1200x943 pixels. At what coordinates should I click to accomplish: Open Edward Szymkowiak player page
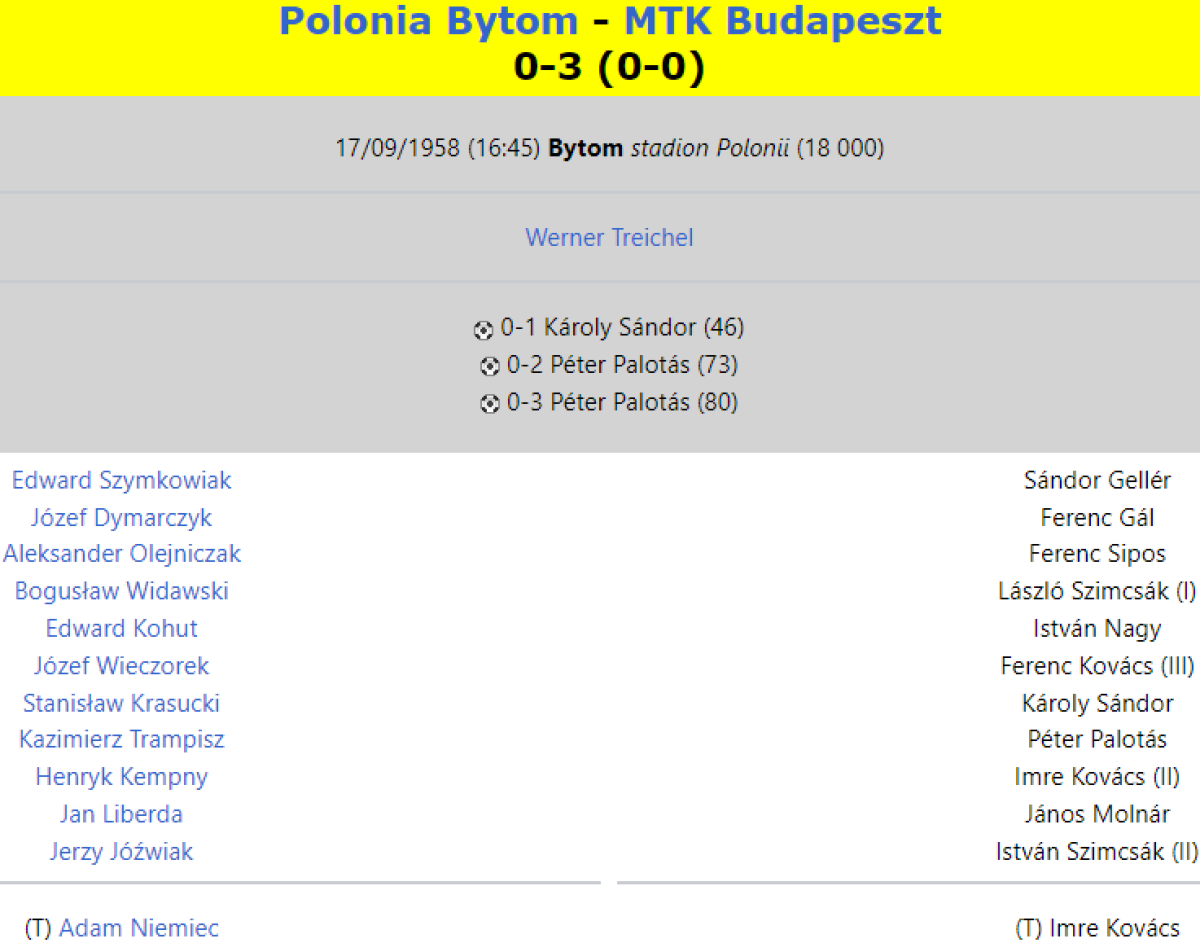[x=121, y=481]
